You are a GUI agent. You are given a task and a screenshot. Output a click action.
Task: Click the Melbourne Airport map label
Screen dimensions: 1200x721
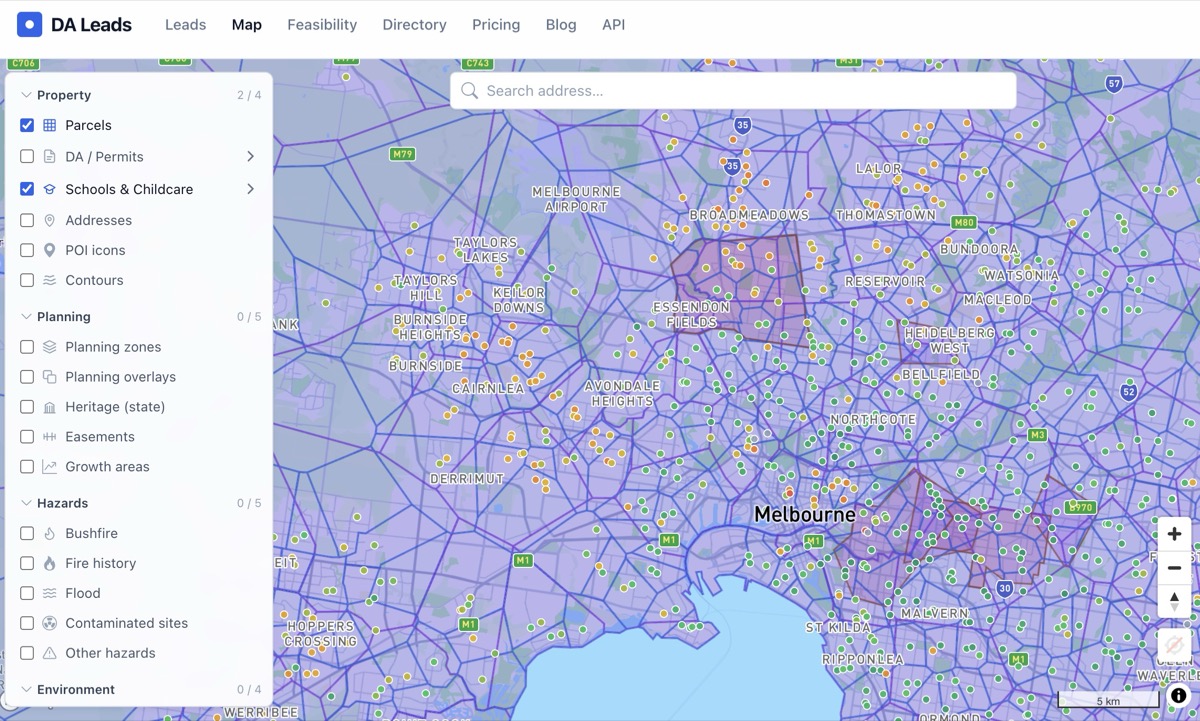click(x=576, y=199)
